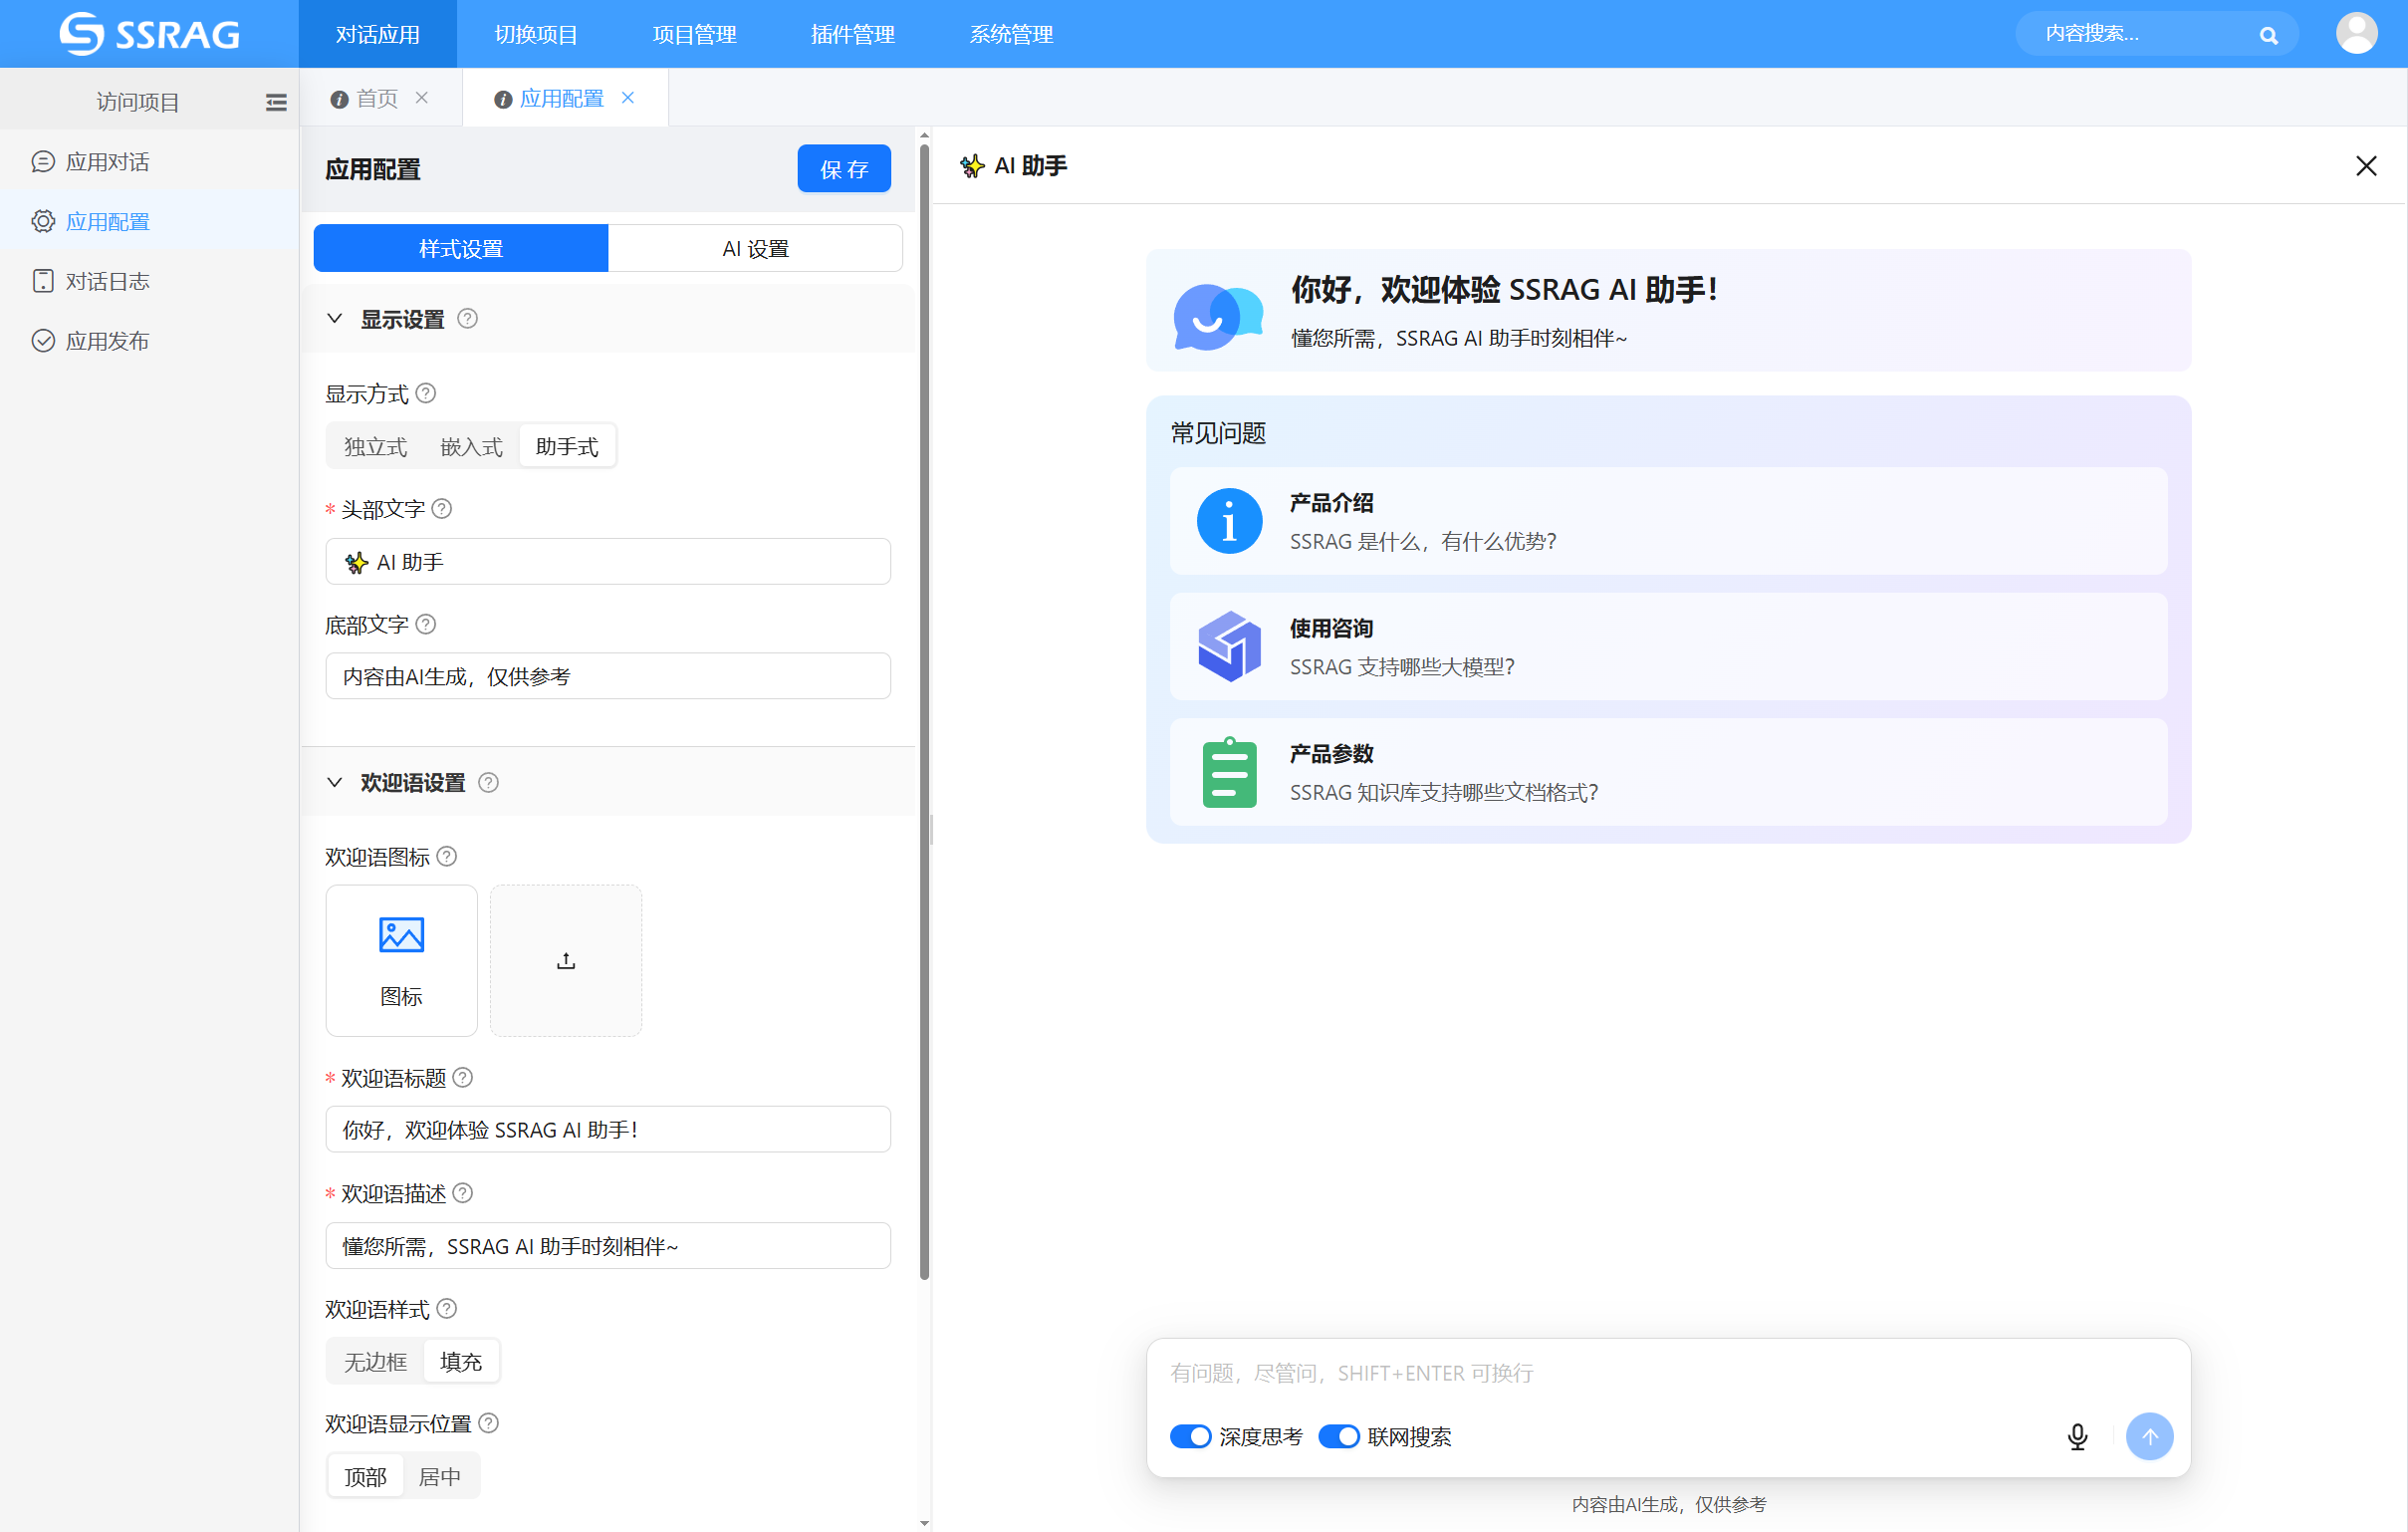
Task: Switch to the 样式设置 tab
Action: pyautogui.click(x=461, y=249)
